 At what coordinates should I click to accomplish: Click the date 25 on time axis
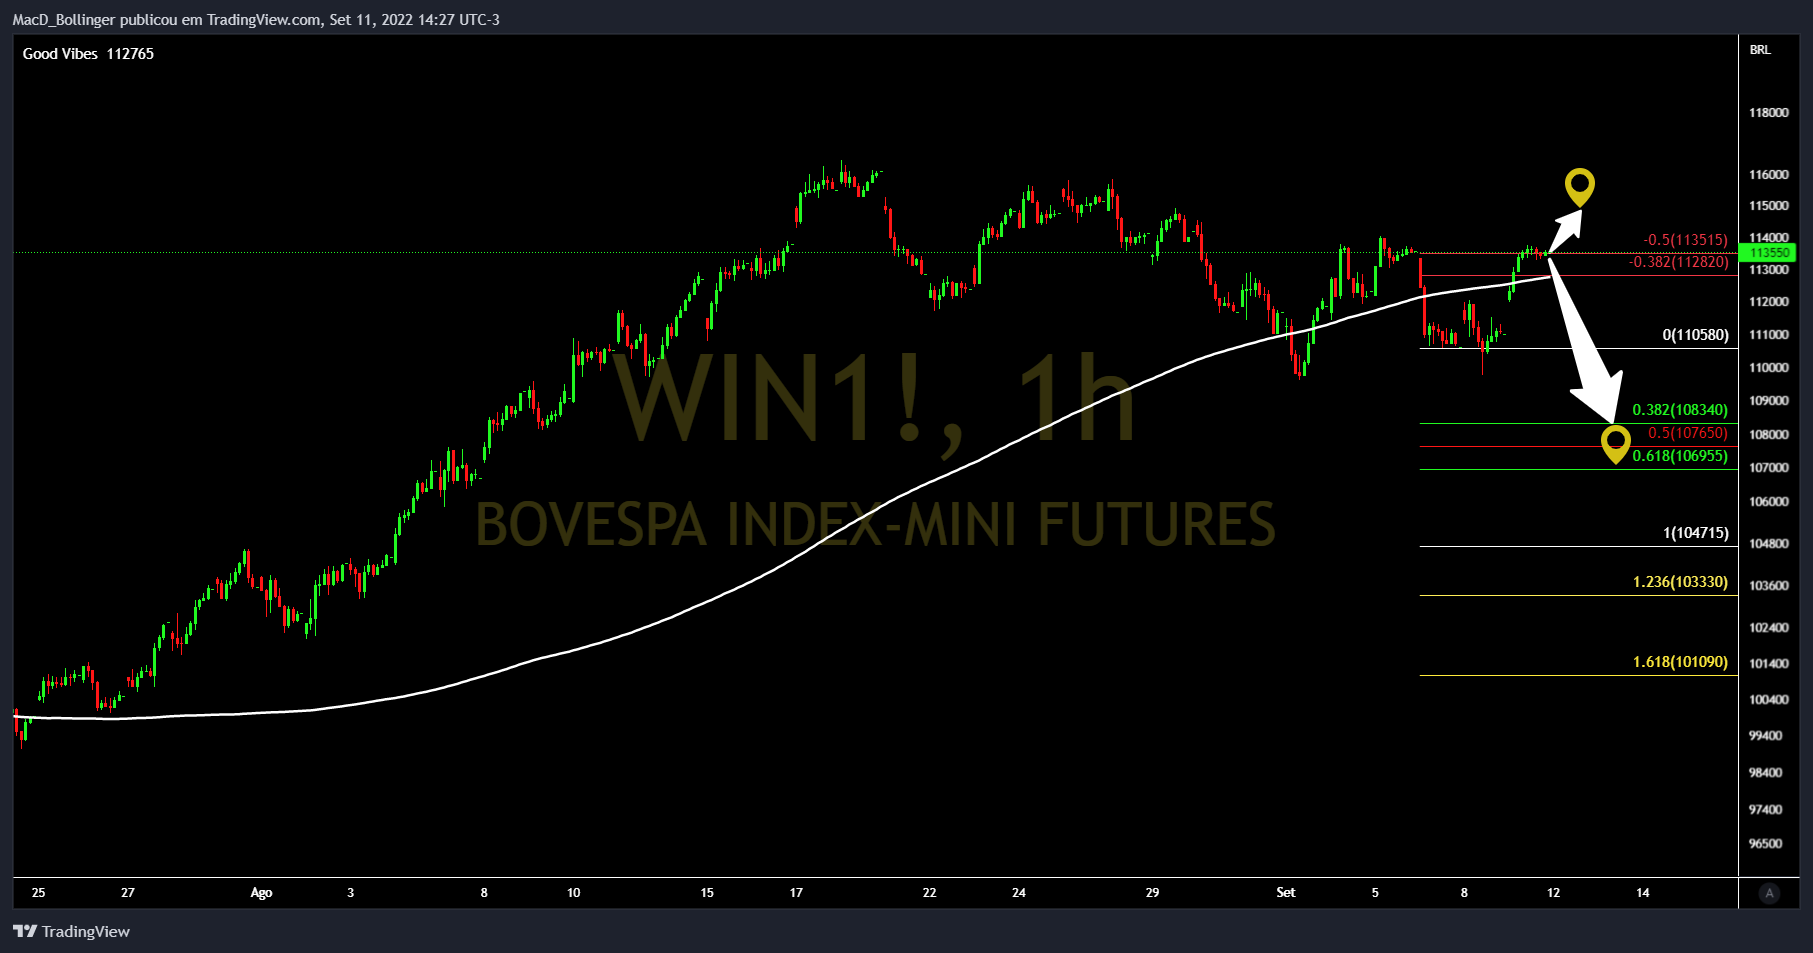(x=38, y=893)
